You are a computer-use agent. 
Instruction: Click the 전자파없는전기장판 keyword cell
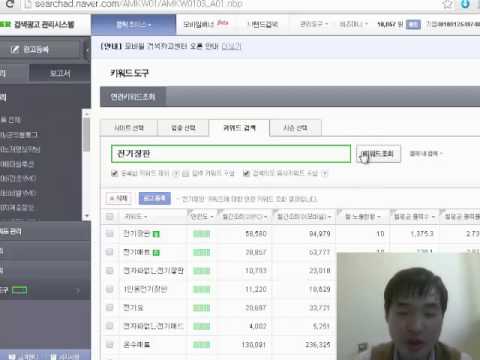click(x=153, y=271)
